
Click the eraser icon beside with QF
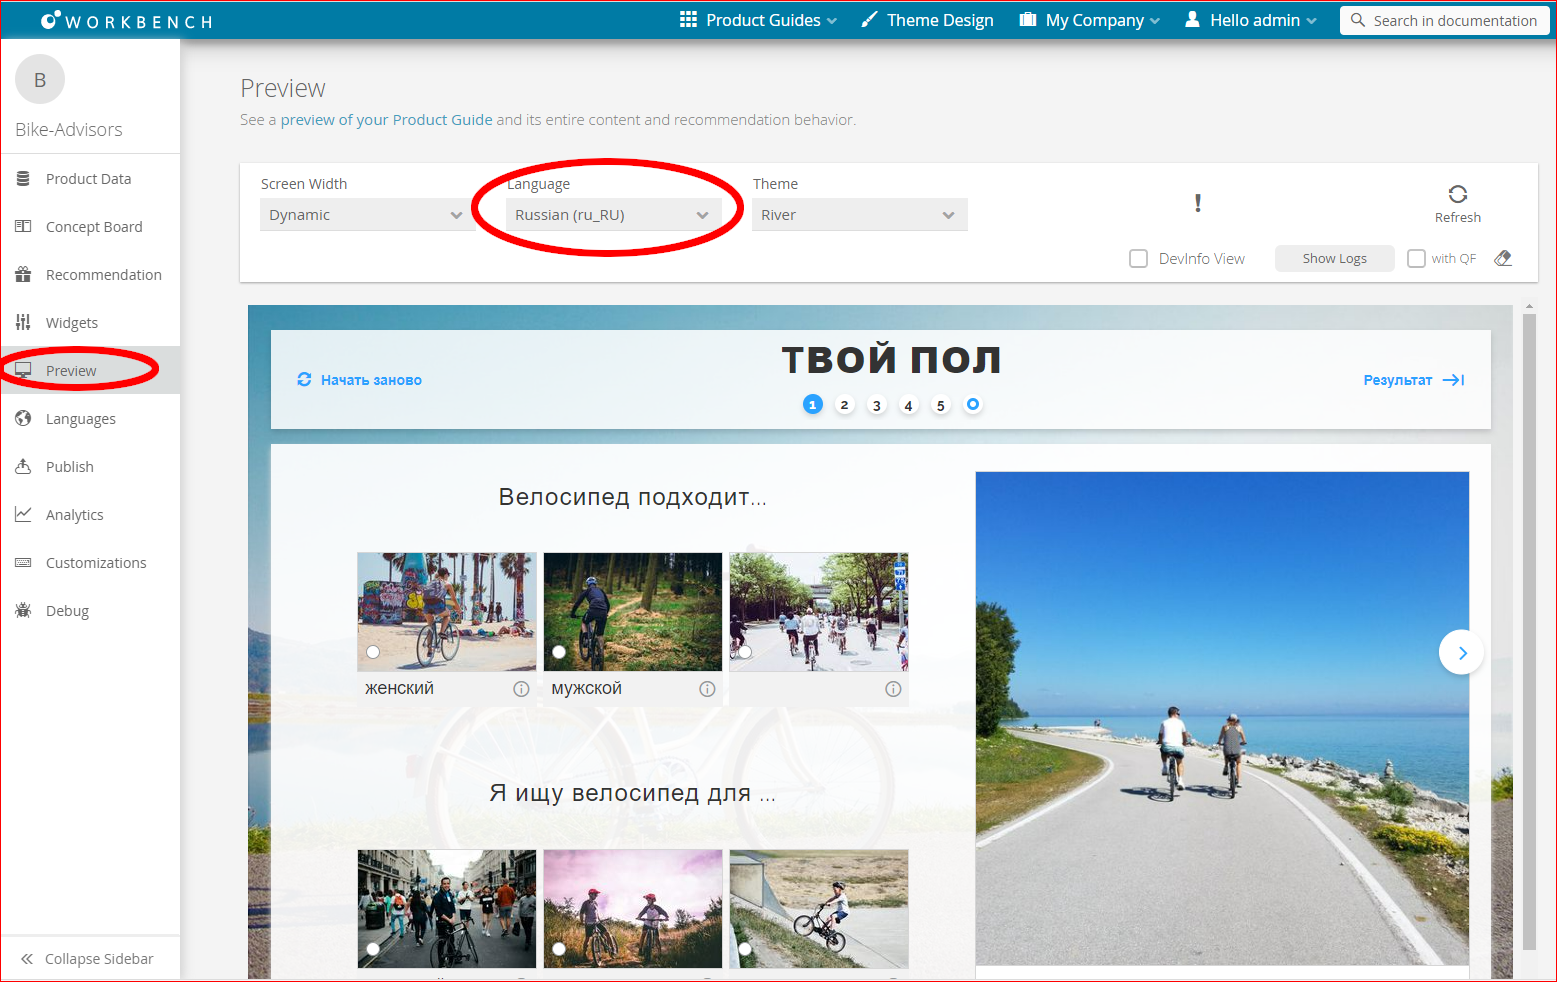pos(1503,258)
